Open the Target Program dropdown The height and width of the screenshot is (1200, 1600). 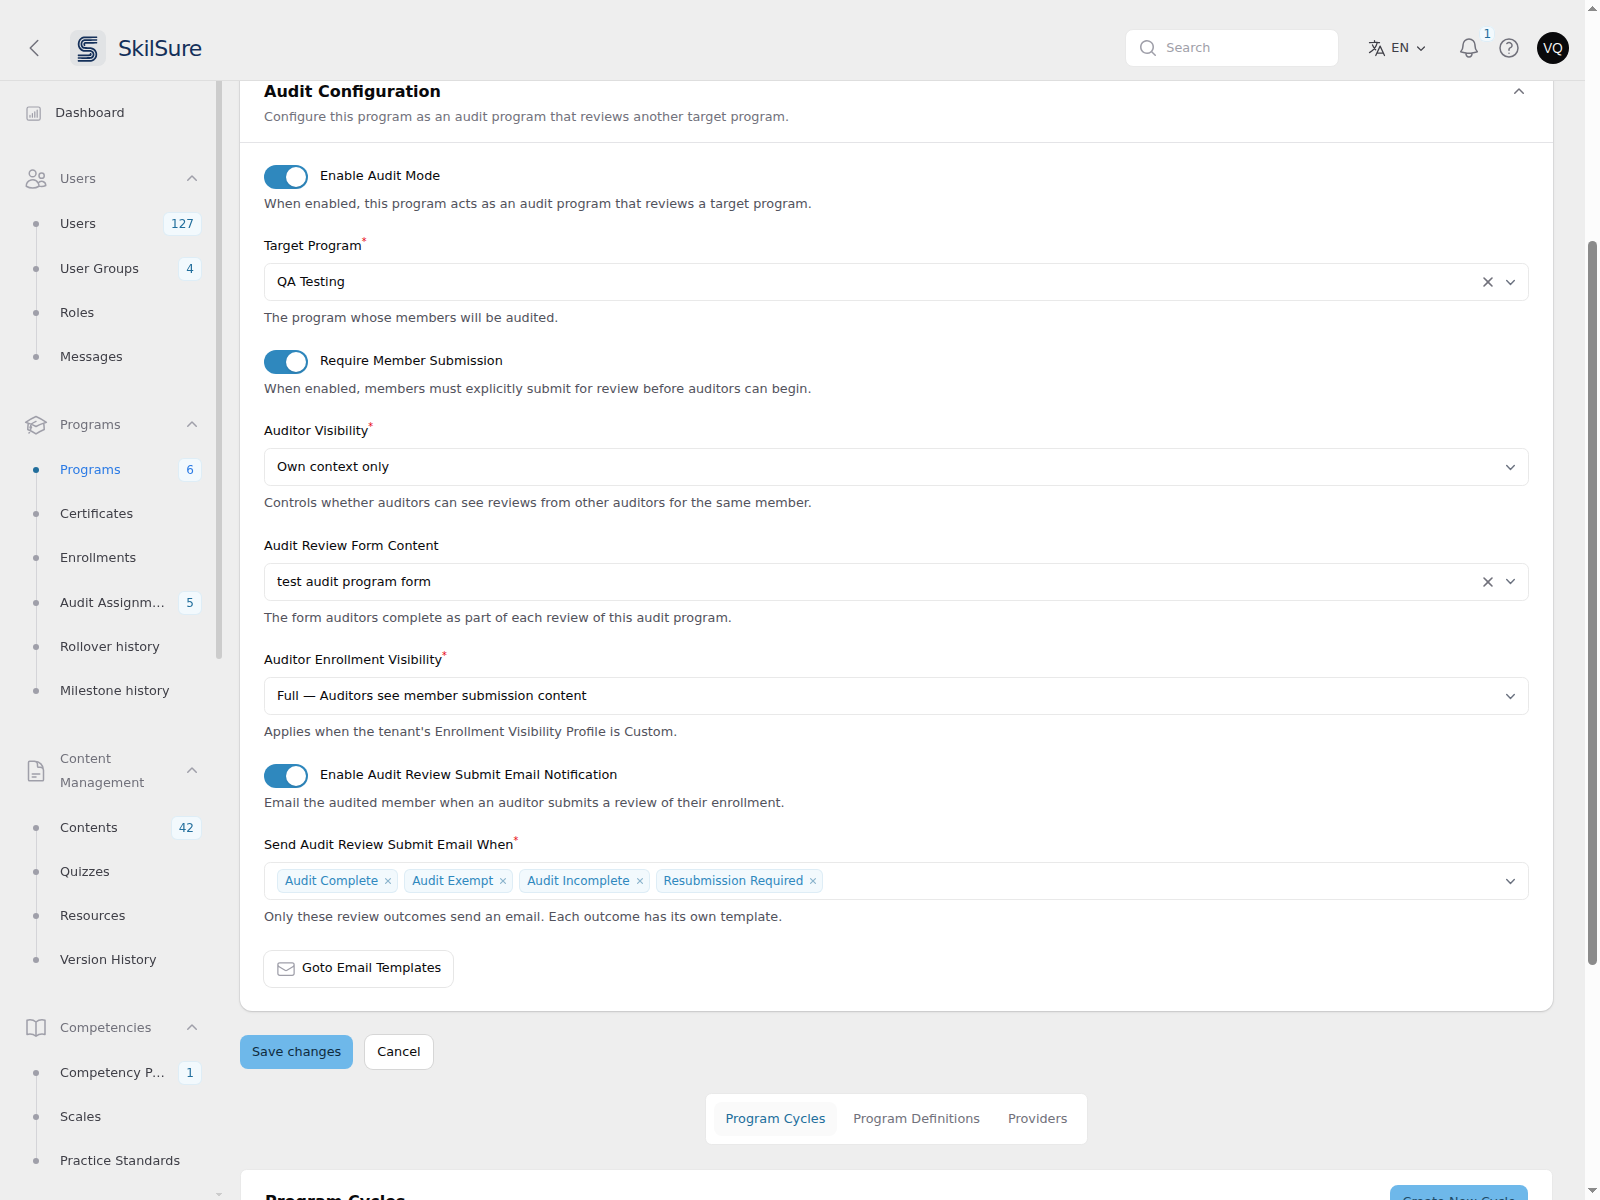tap(896, 282)
